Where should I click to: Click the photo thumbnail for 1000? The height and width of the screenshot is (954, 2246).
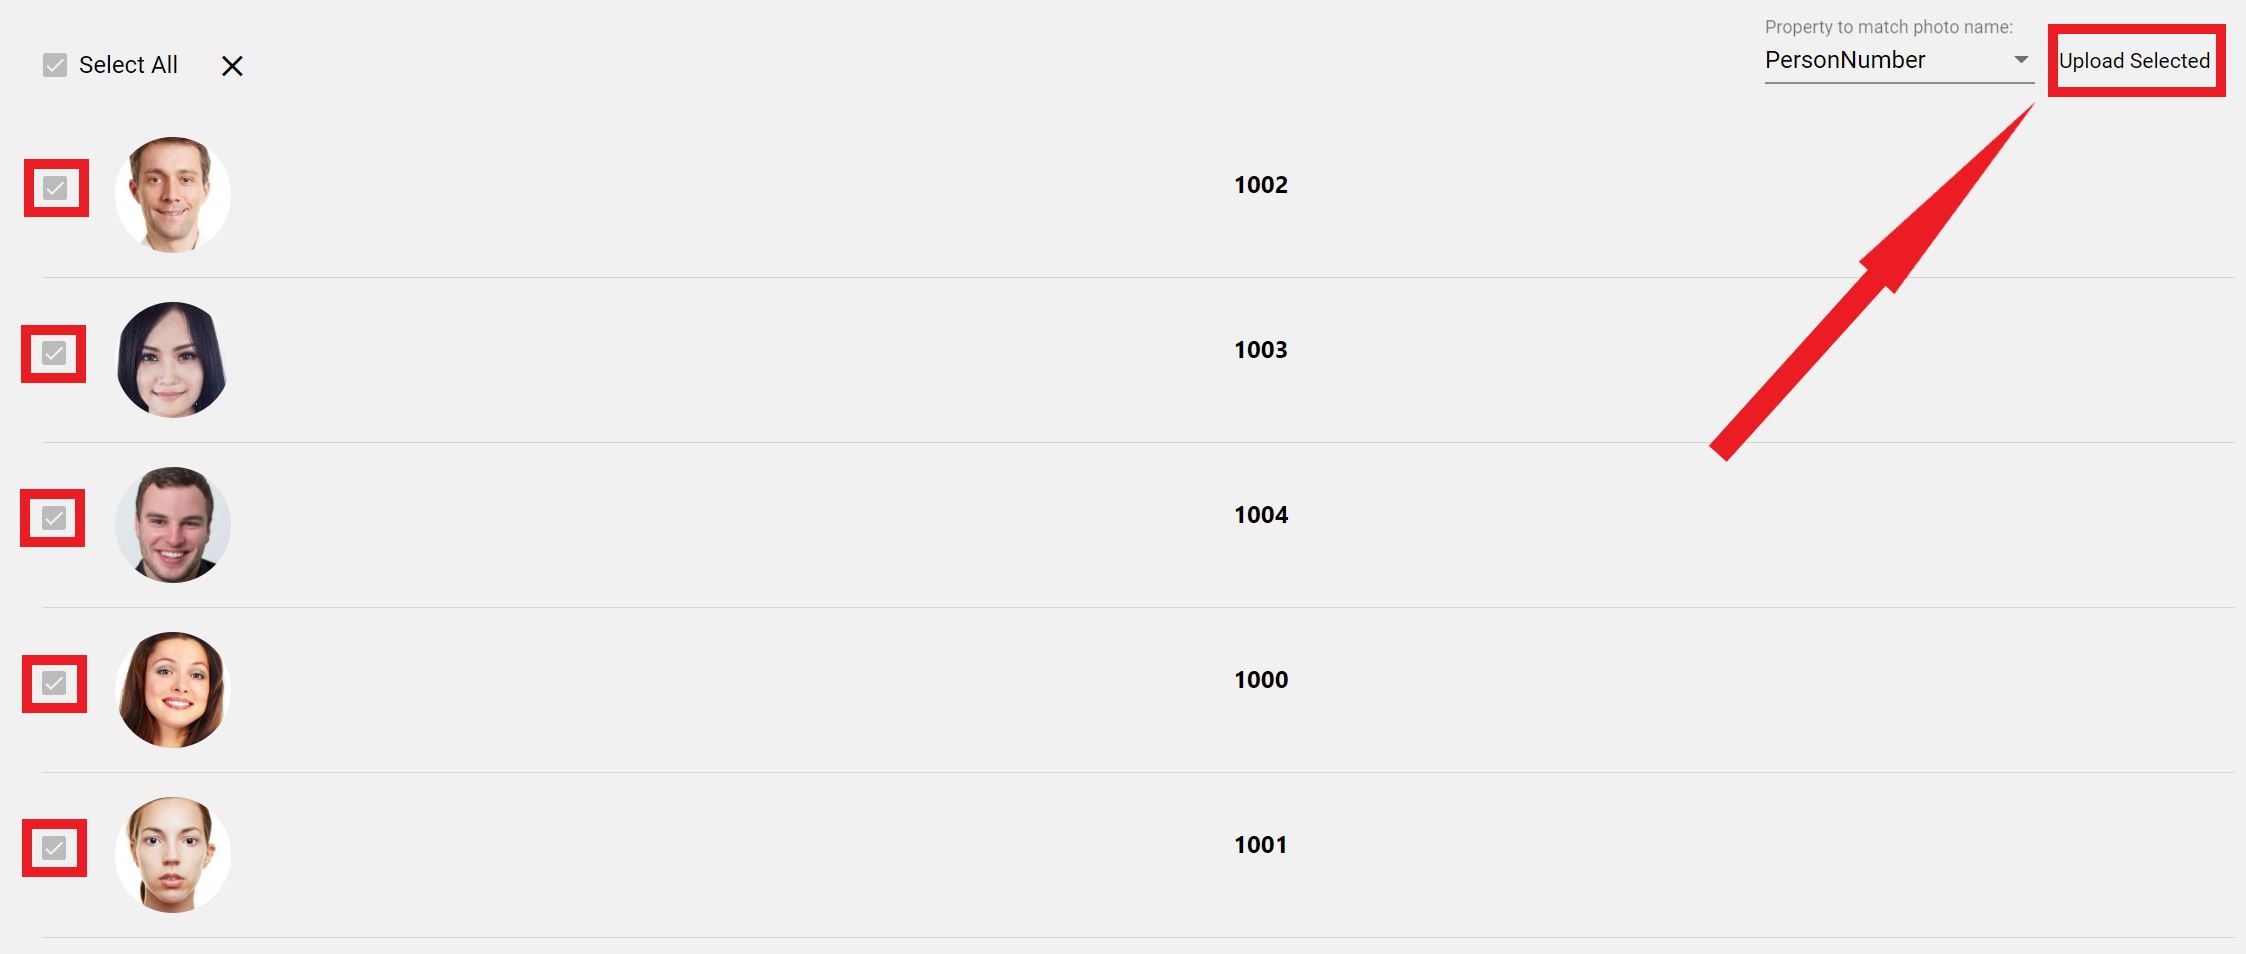[x=173, y=690]
